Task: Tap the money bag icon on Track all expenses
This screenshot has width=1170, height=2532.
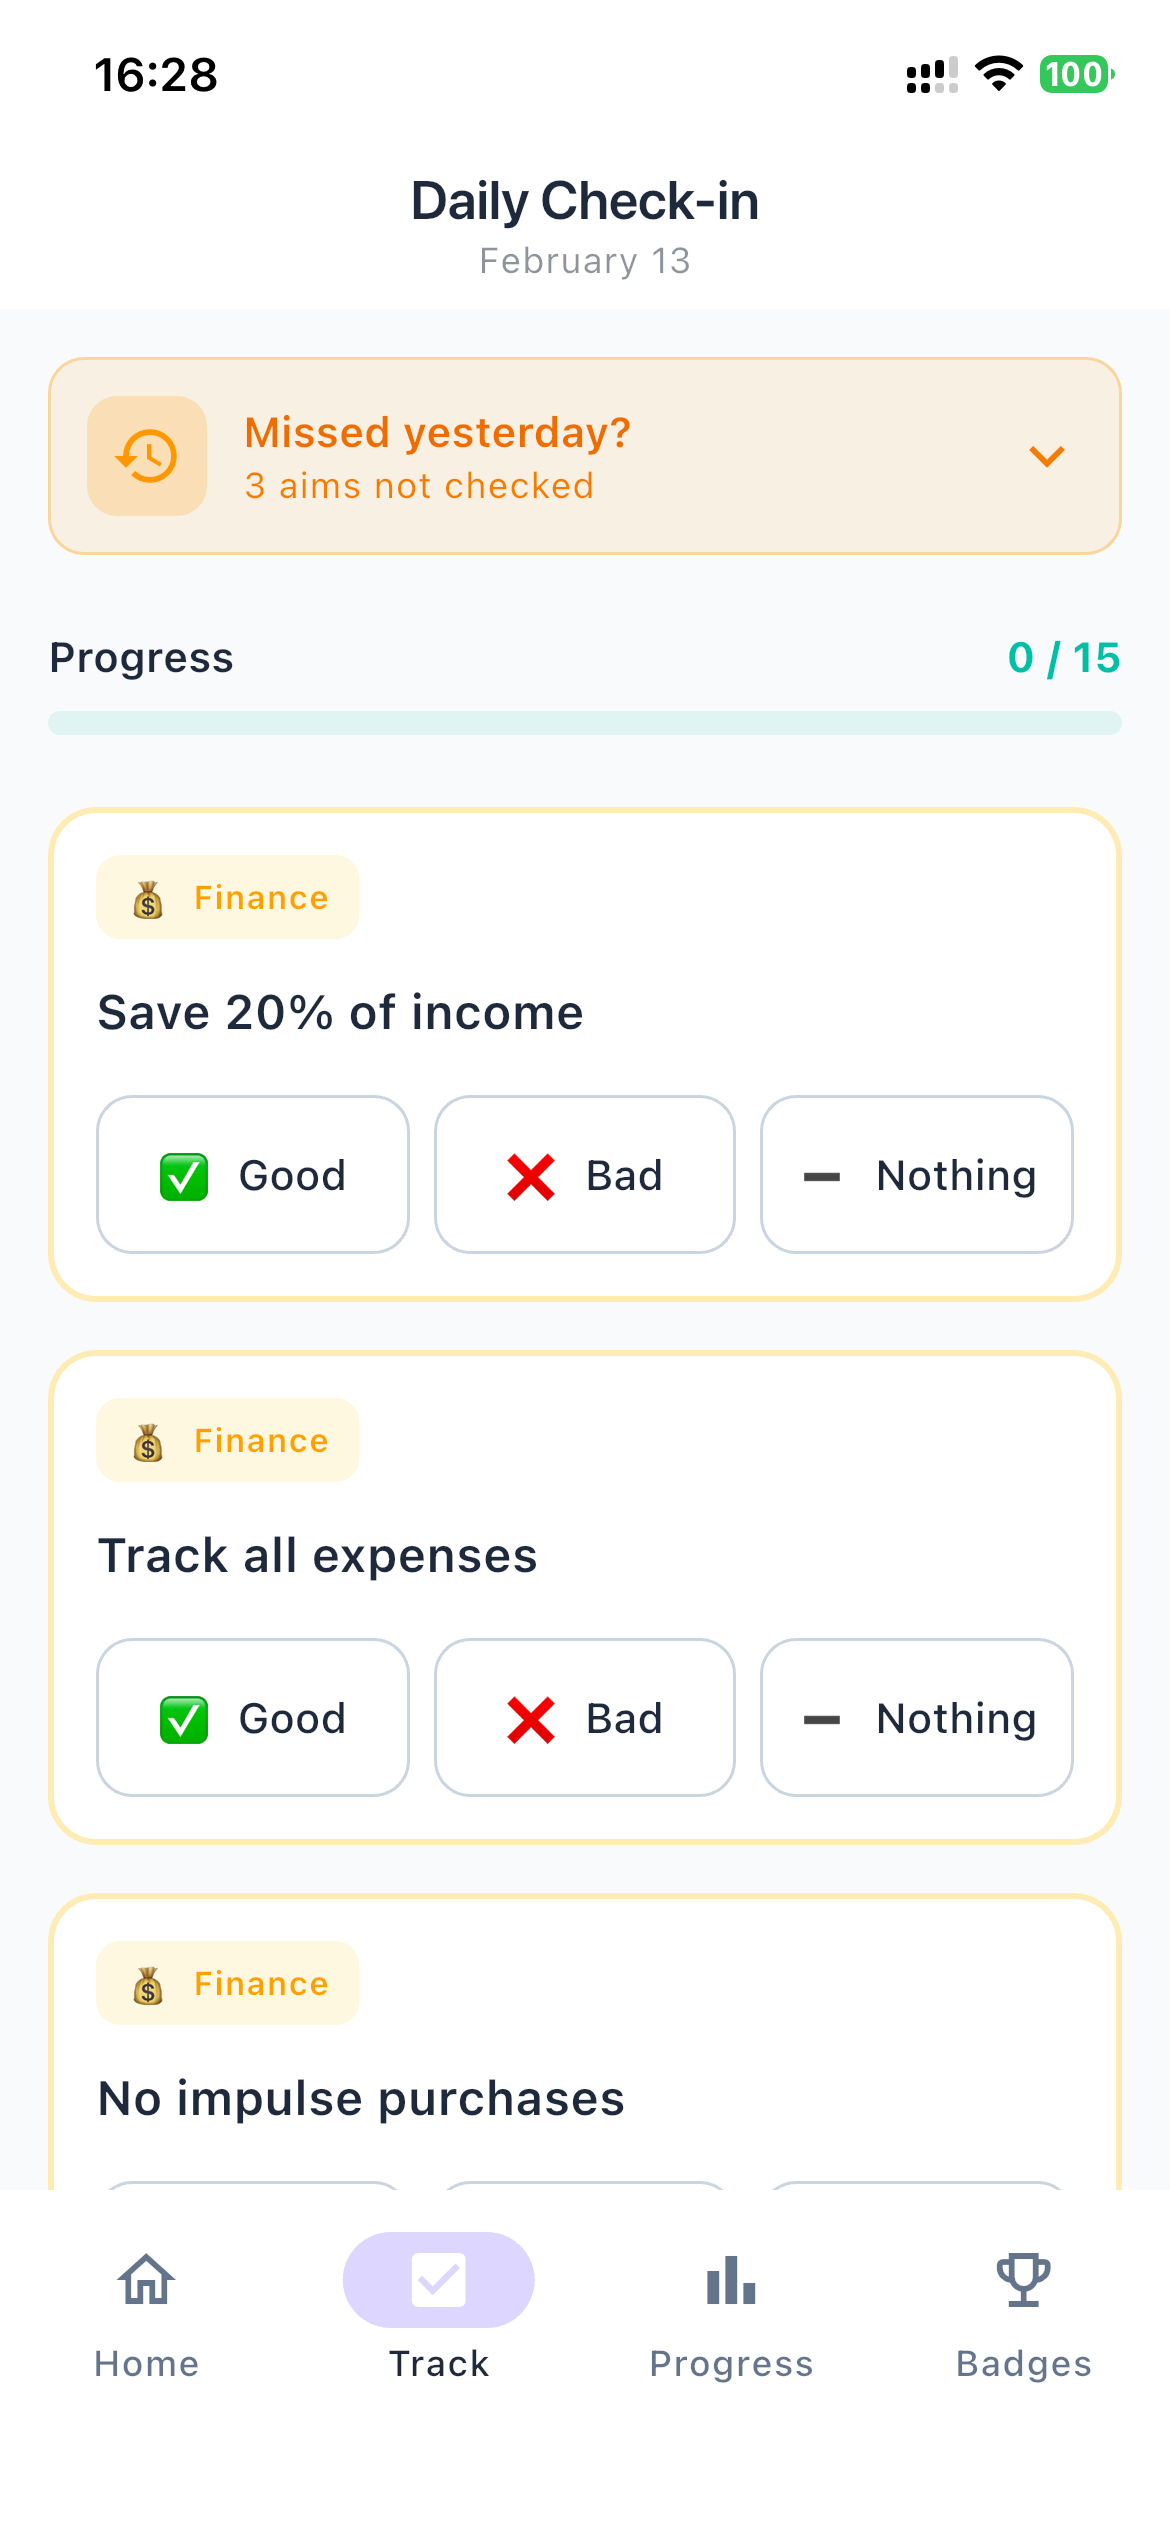Action: click(x=148, y=1440)
